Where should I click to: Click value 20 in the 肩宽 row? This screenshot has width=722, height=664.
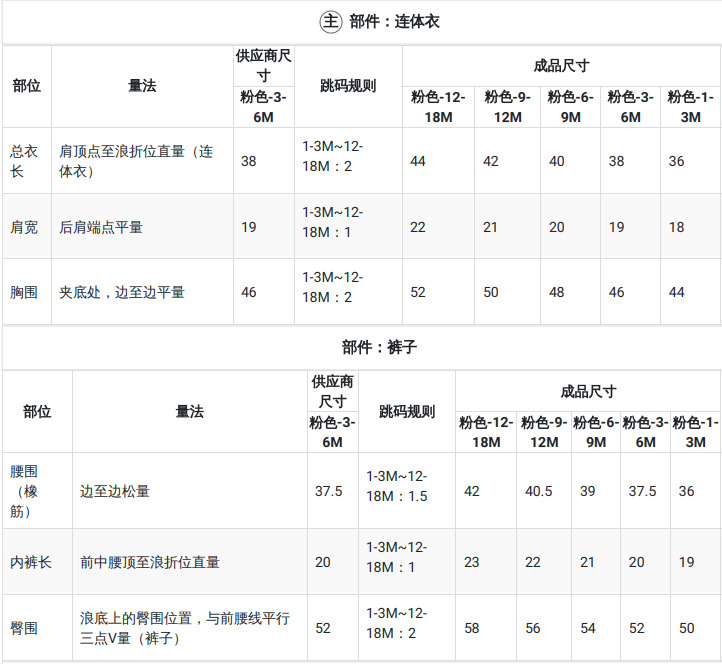click(557, 227)
